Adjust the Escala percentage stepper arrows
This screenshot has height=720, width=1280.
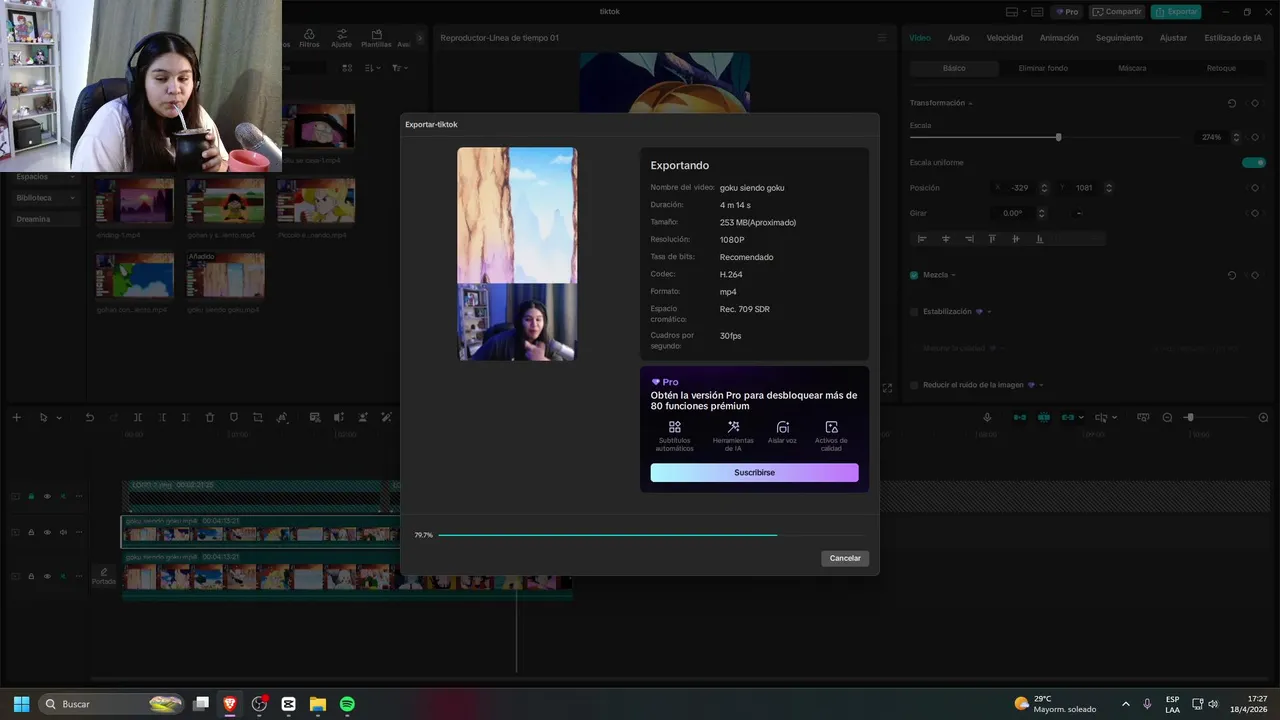tap(1236, 137)
